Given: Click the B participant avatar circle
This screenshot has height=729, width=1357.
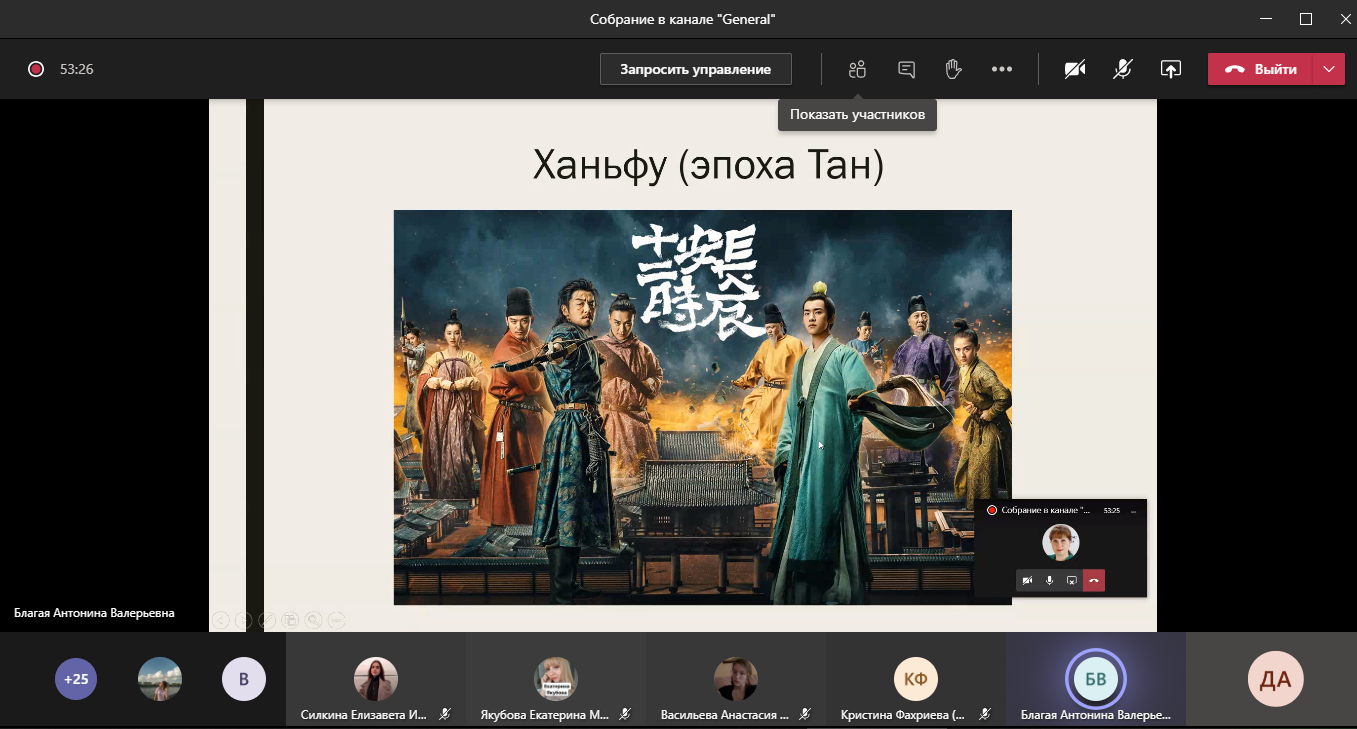Looking at the screenshot, I should click(243, 679).
